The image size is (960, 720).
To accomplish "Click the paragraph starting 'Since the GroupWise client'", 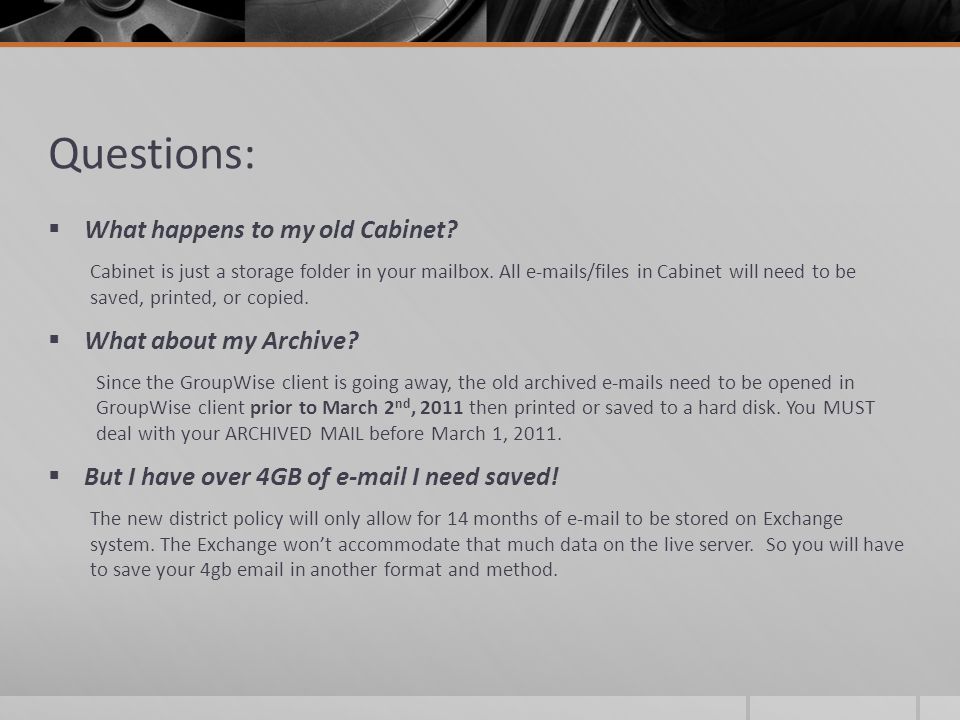I will tap(485, 408).
